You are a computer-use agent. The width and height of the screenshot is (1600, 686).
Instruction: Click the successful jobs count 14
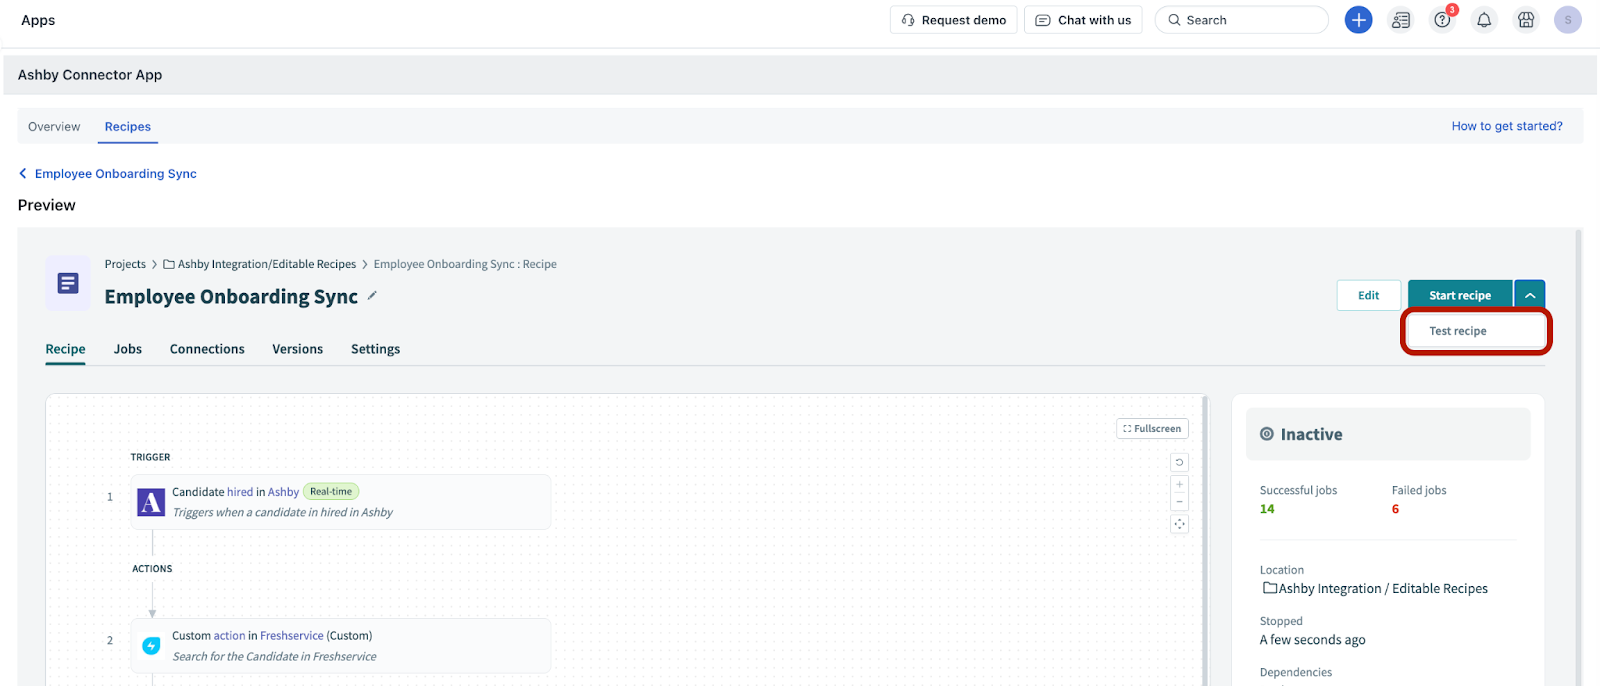click(1267, 509)
